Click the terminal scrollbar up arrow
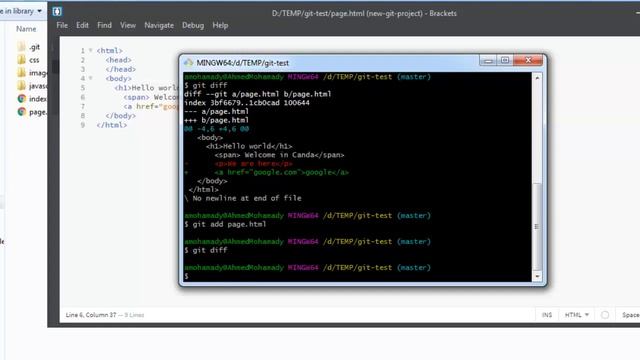Viewport: 640px width, 360px height. pyautogui.click(x=537, y=78)
